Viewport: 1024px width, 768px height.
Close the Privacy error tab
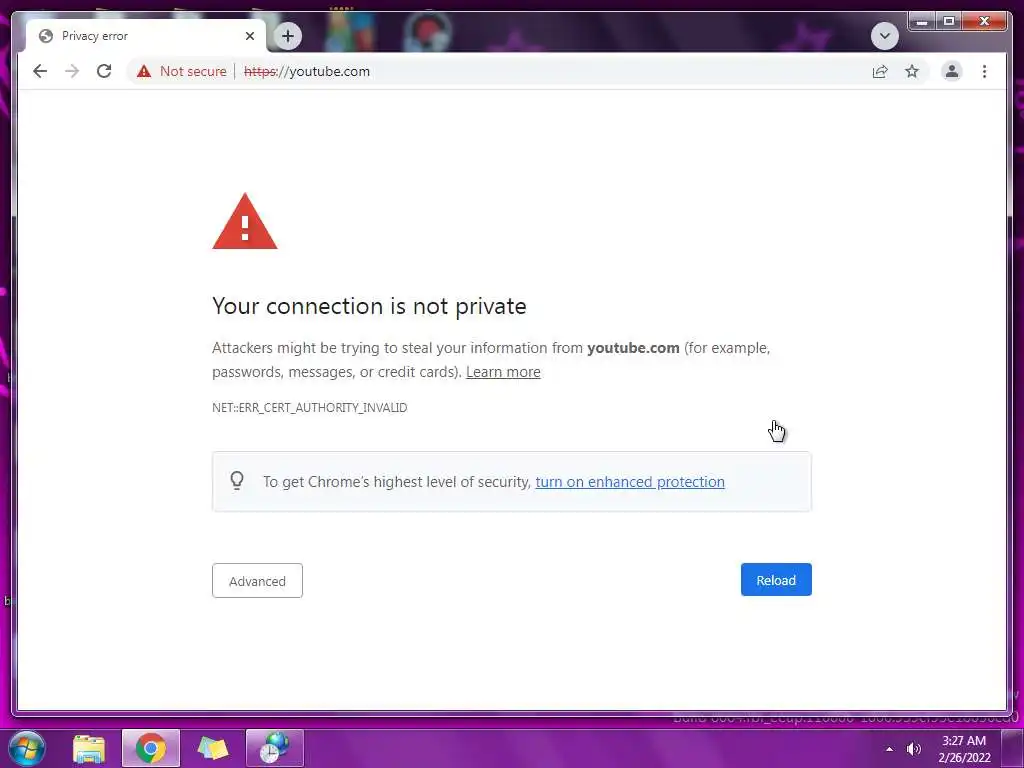point(249,36)
